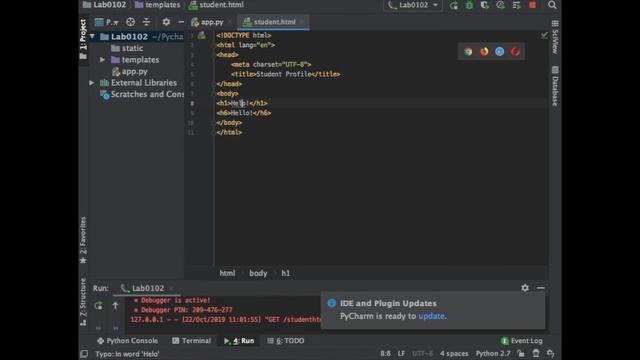Image resolution: width=640 pixels, height=360 pixels.
Task: Hide the Run panel with minus icon
Action: (541, 288)
